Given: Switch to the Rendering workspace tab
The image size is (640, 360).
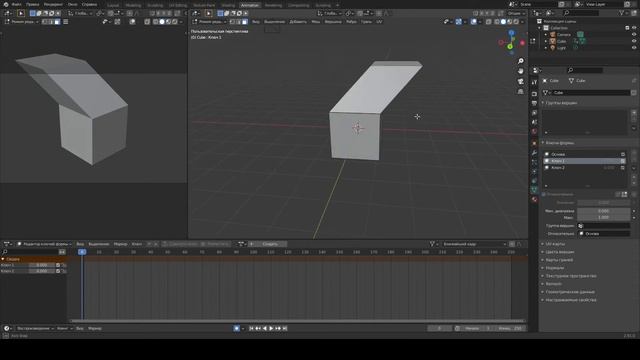Looking at the screenshot, I should pos(273,5).
